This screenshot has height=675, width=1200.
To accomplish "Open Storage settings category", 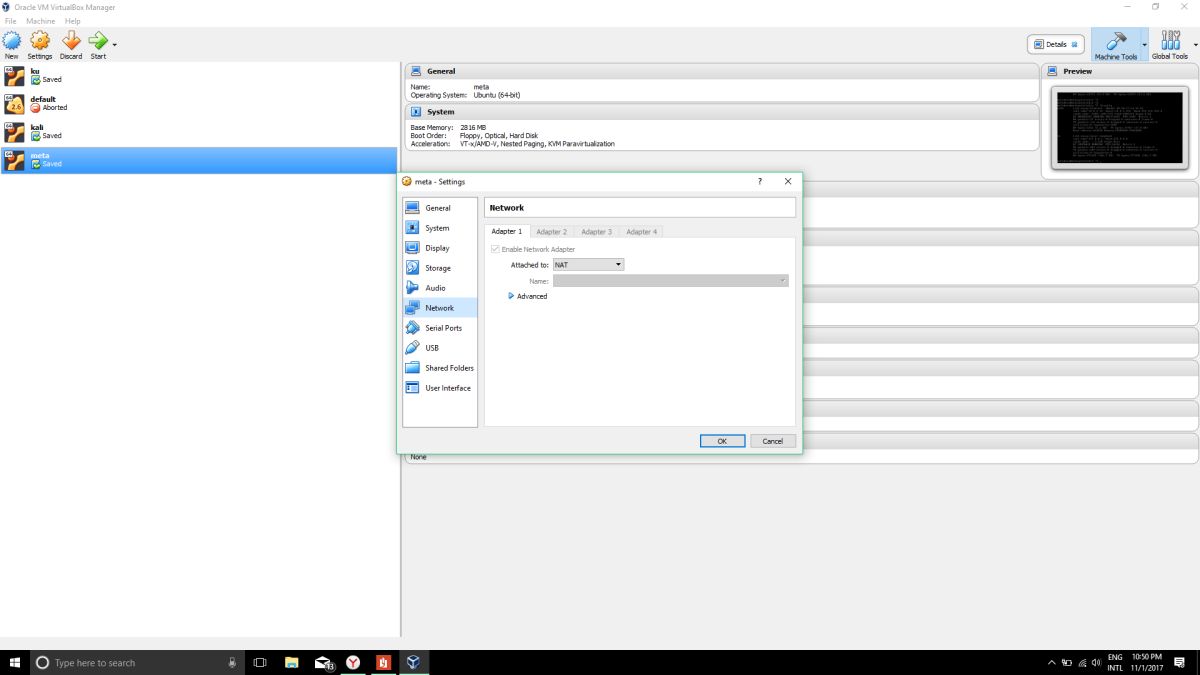I will 440,268.
